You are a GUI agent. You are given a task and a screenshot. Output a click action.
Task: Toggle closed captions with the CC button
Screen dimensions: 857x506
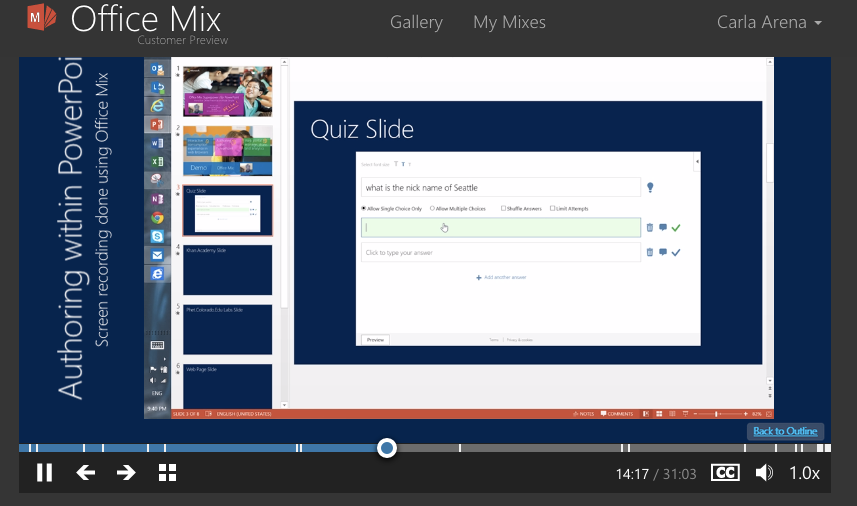click(x=725, y=473)
